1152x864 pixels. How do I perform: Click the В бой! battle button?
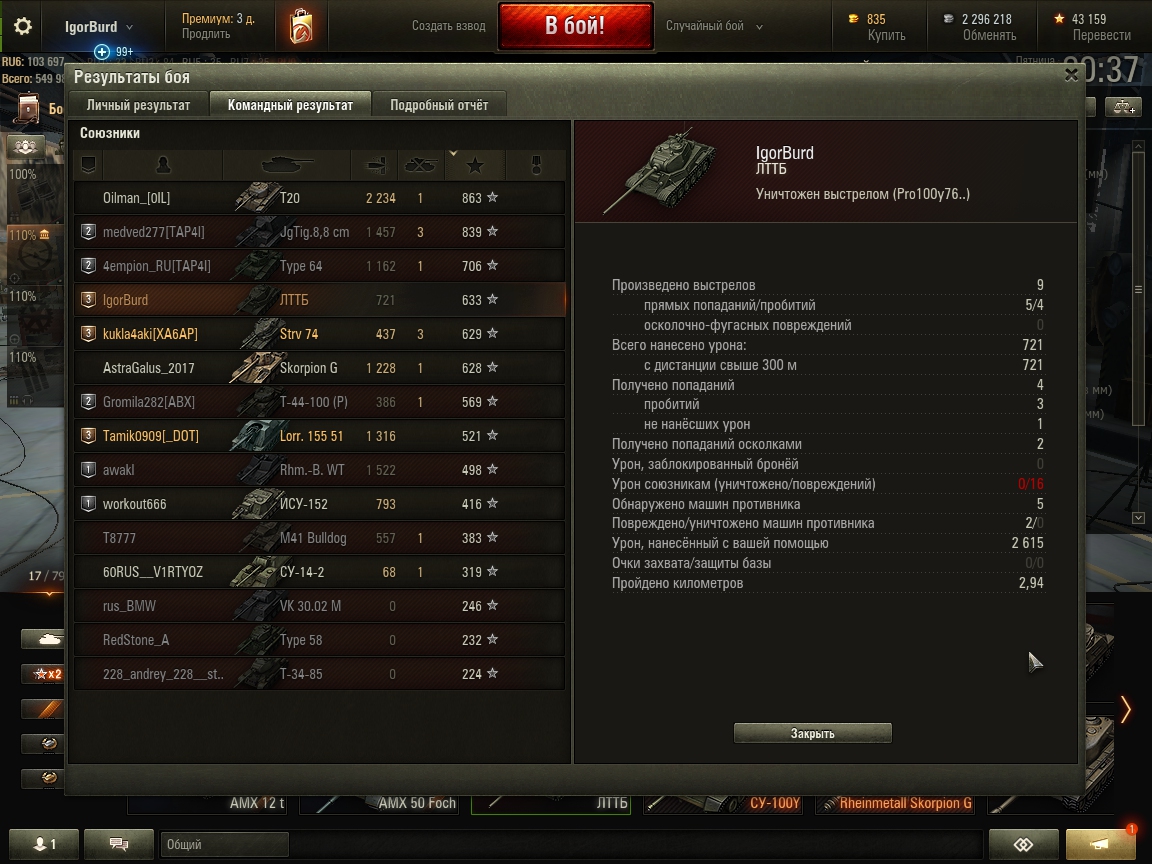pos(575,26)
